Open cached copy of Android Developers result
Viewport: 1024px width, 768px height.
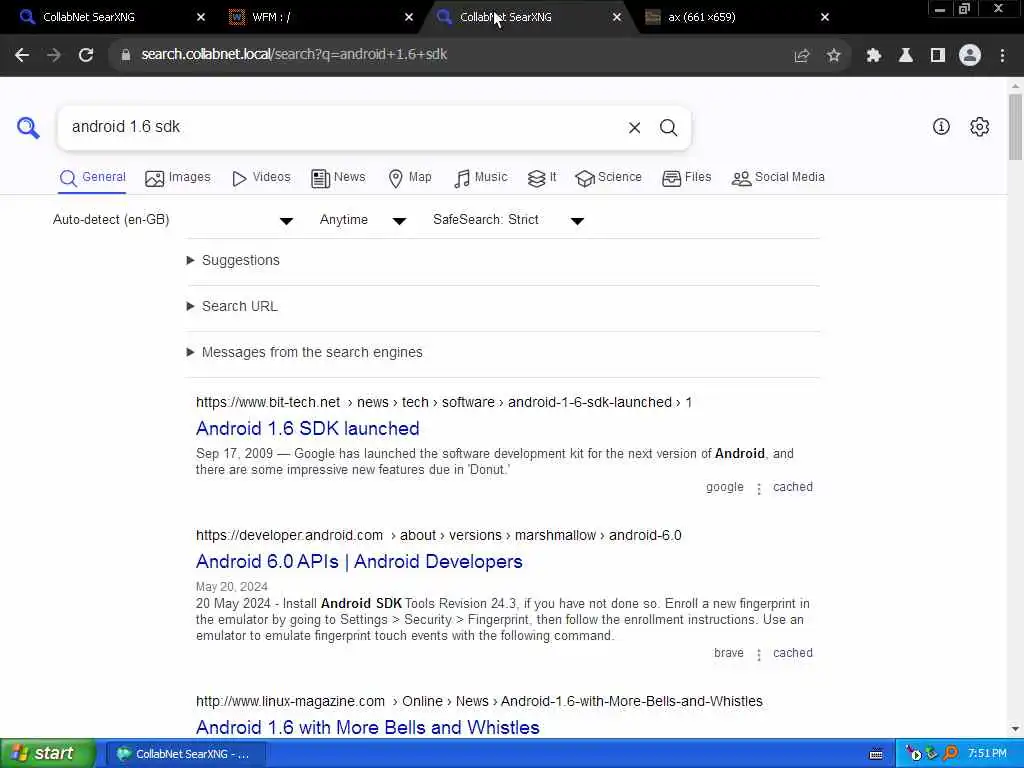pyautogui.click(x=793, y=653)
